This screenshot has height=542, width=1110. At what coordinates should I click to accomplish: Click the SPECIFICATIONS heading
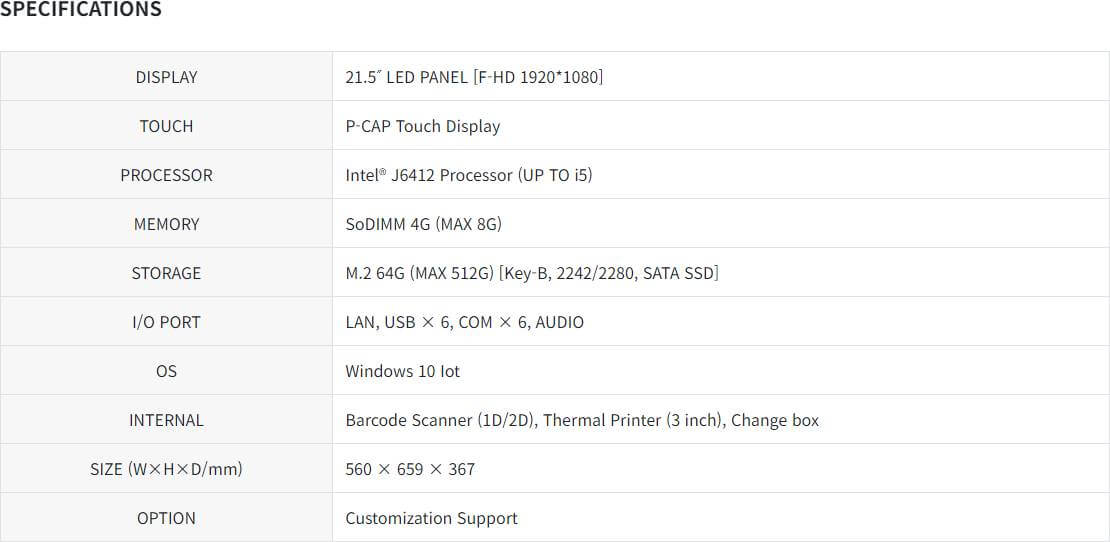pyautogui.click(x=81, y=9)
